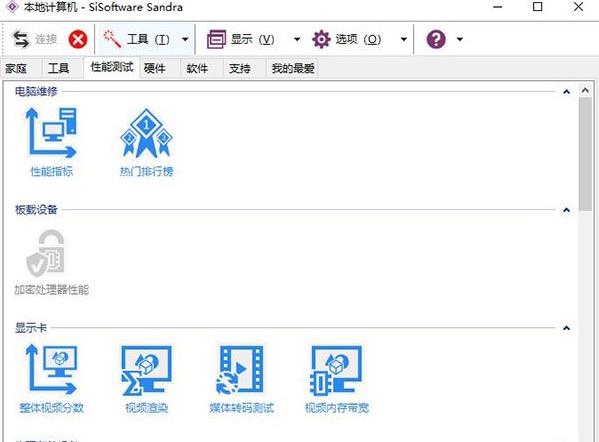Click the vertical scrollbar up arrow

click(x=585, y=90)
